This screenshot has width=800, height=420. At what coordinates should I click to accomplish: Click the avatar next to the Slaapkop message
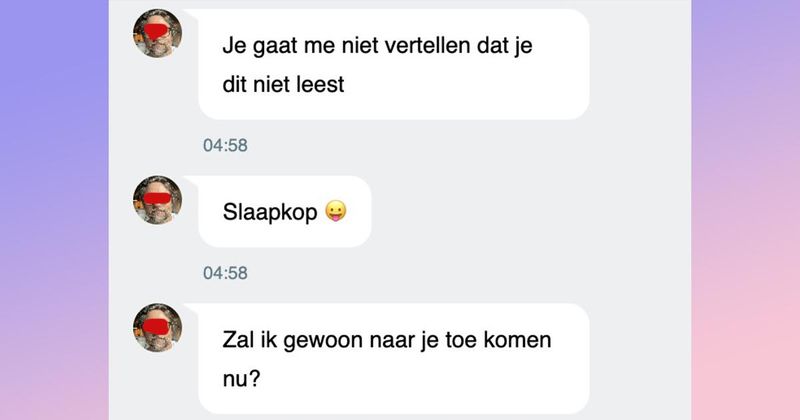[158, 200]
